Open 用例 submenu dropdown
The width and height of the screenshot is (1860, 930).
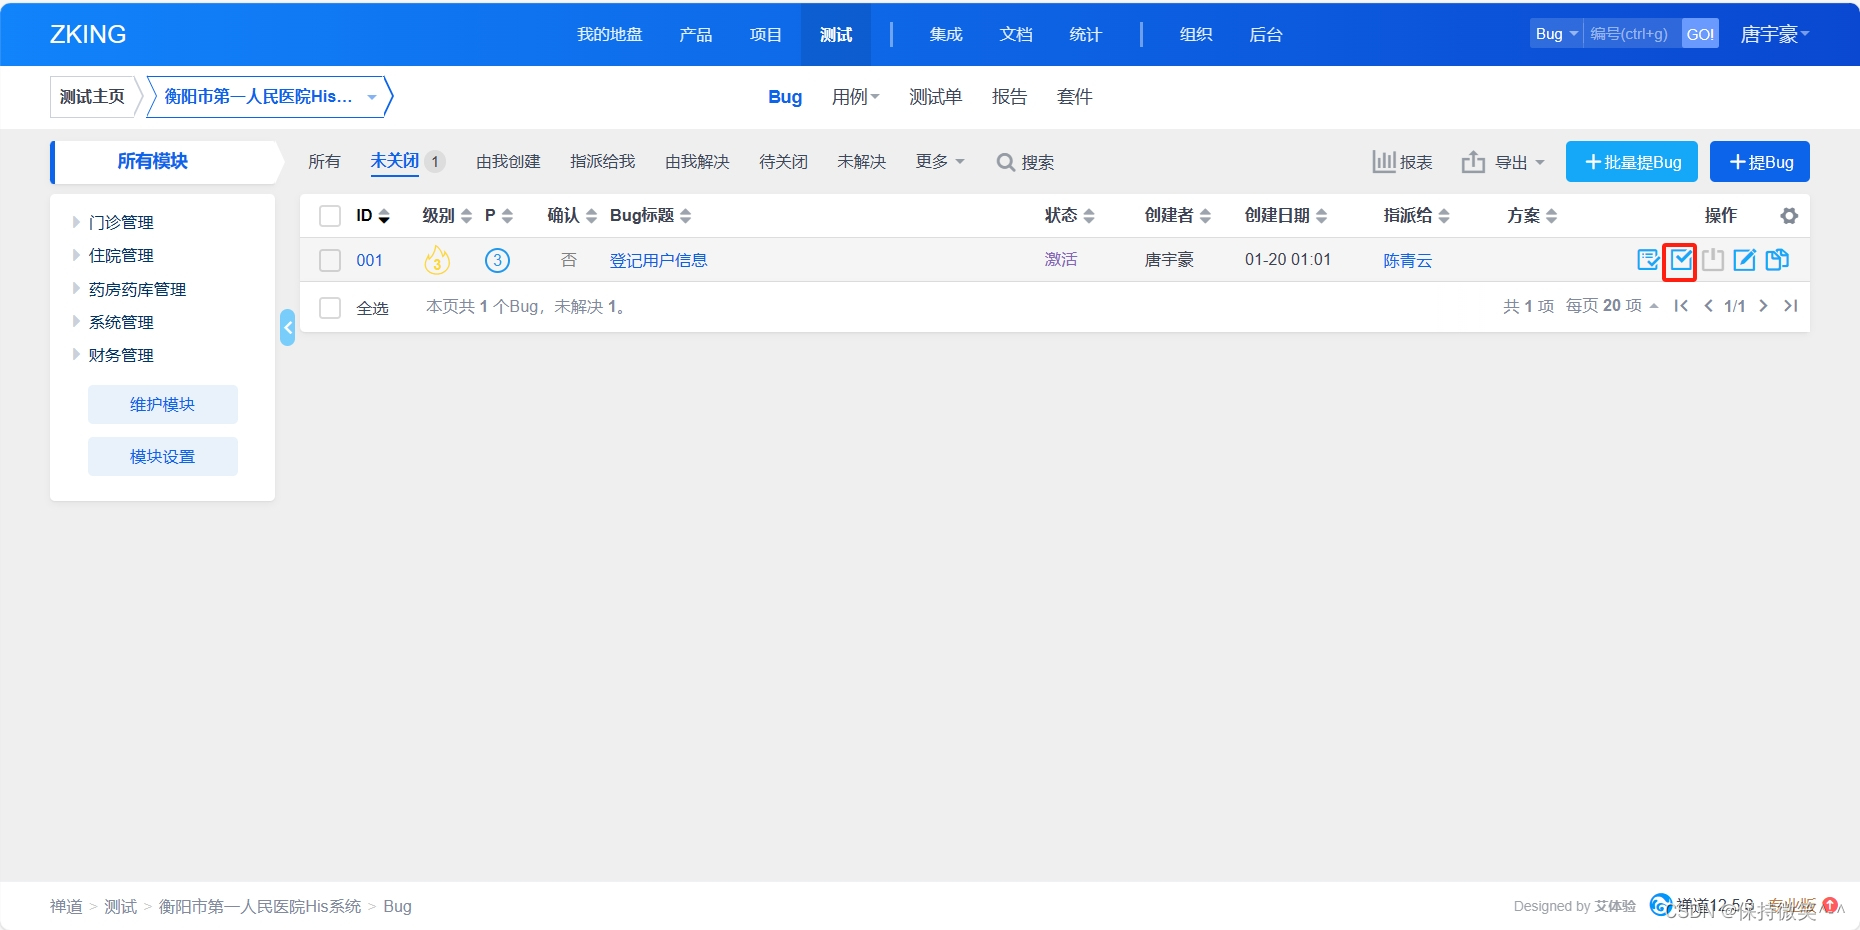856,97
